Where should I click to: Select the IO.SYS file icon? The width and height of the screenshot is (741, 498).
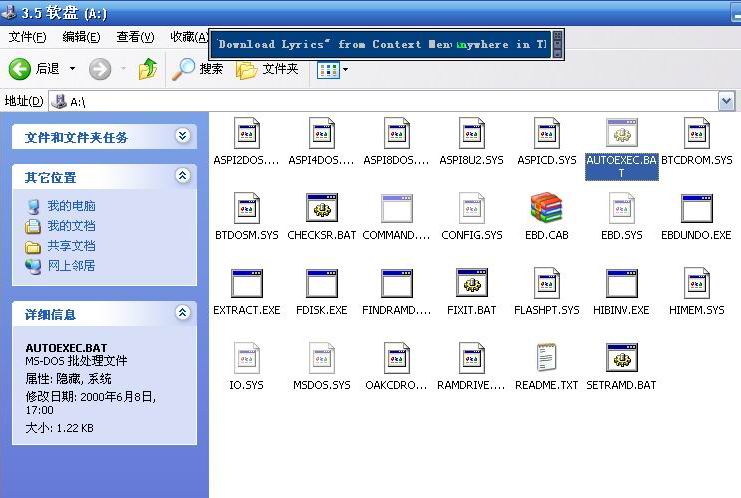(x=247, y=358)
